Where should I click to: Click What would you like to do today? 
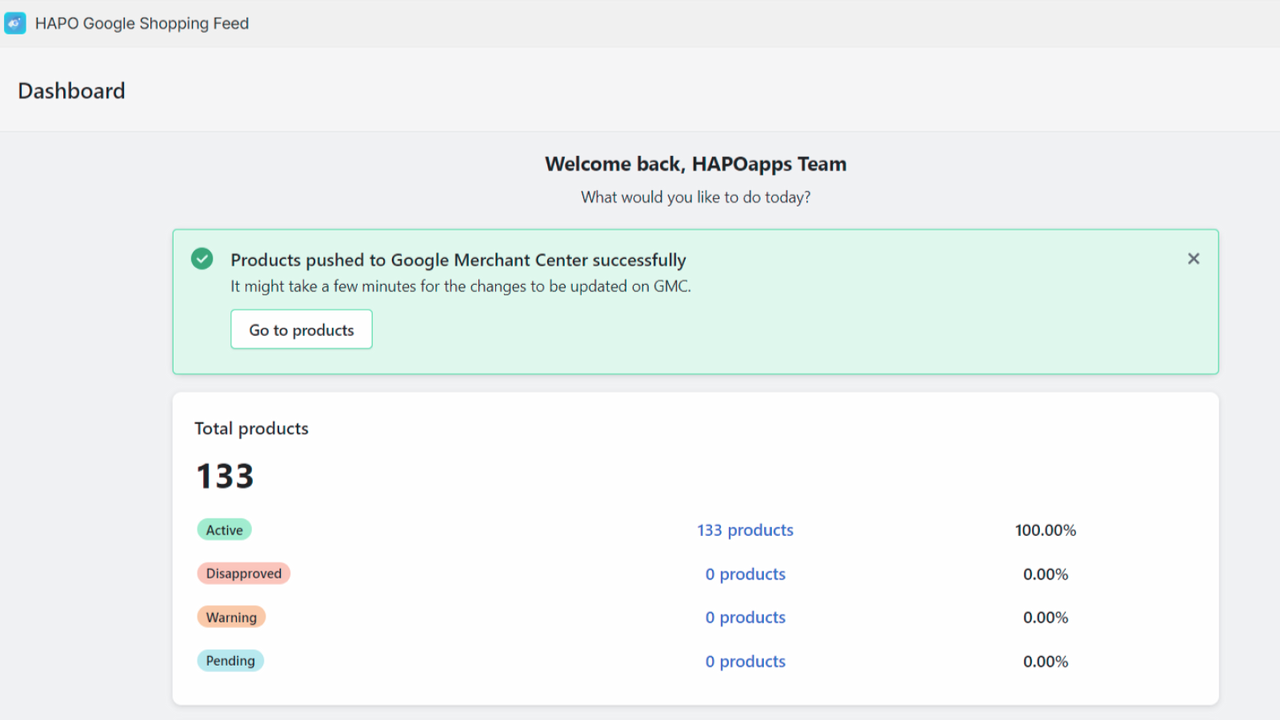696,197
